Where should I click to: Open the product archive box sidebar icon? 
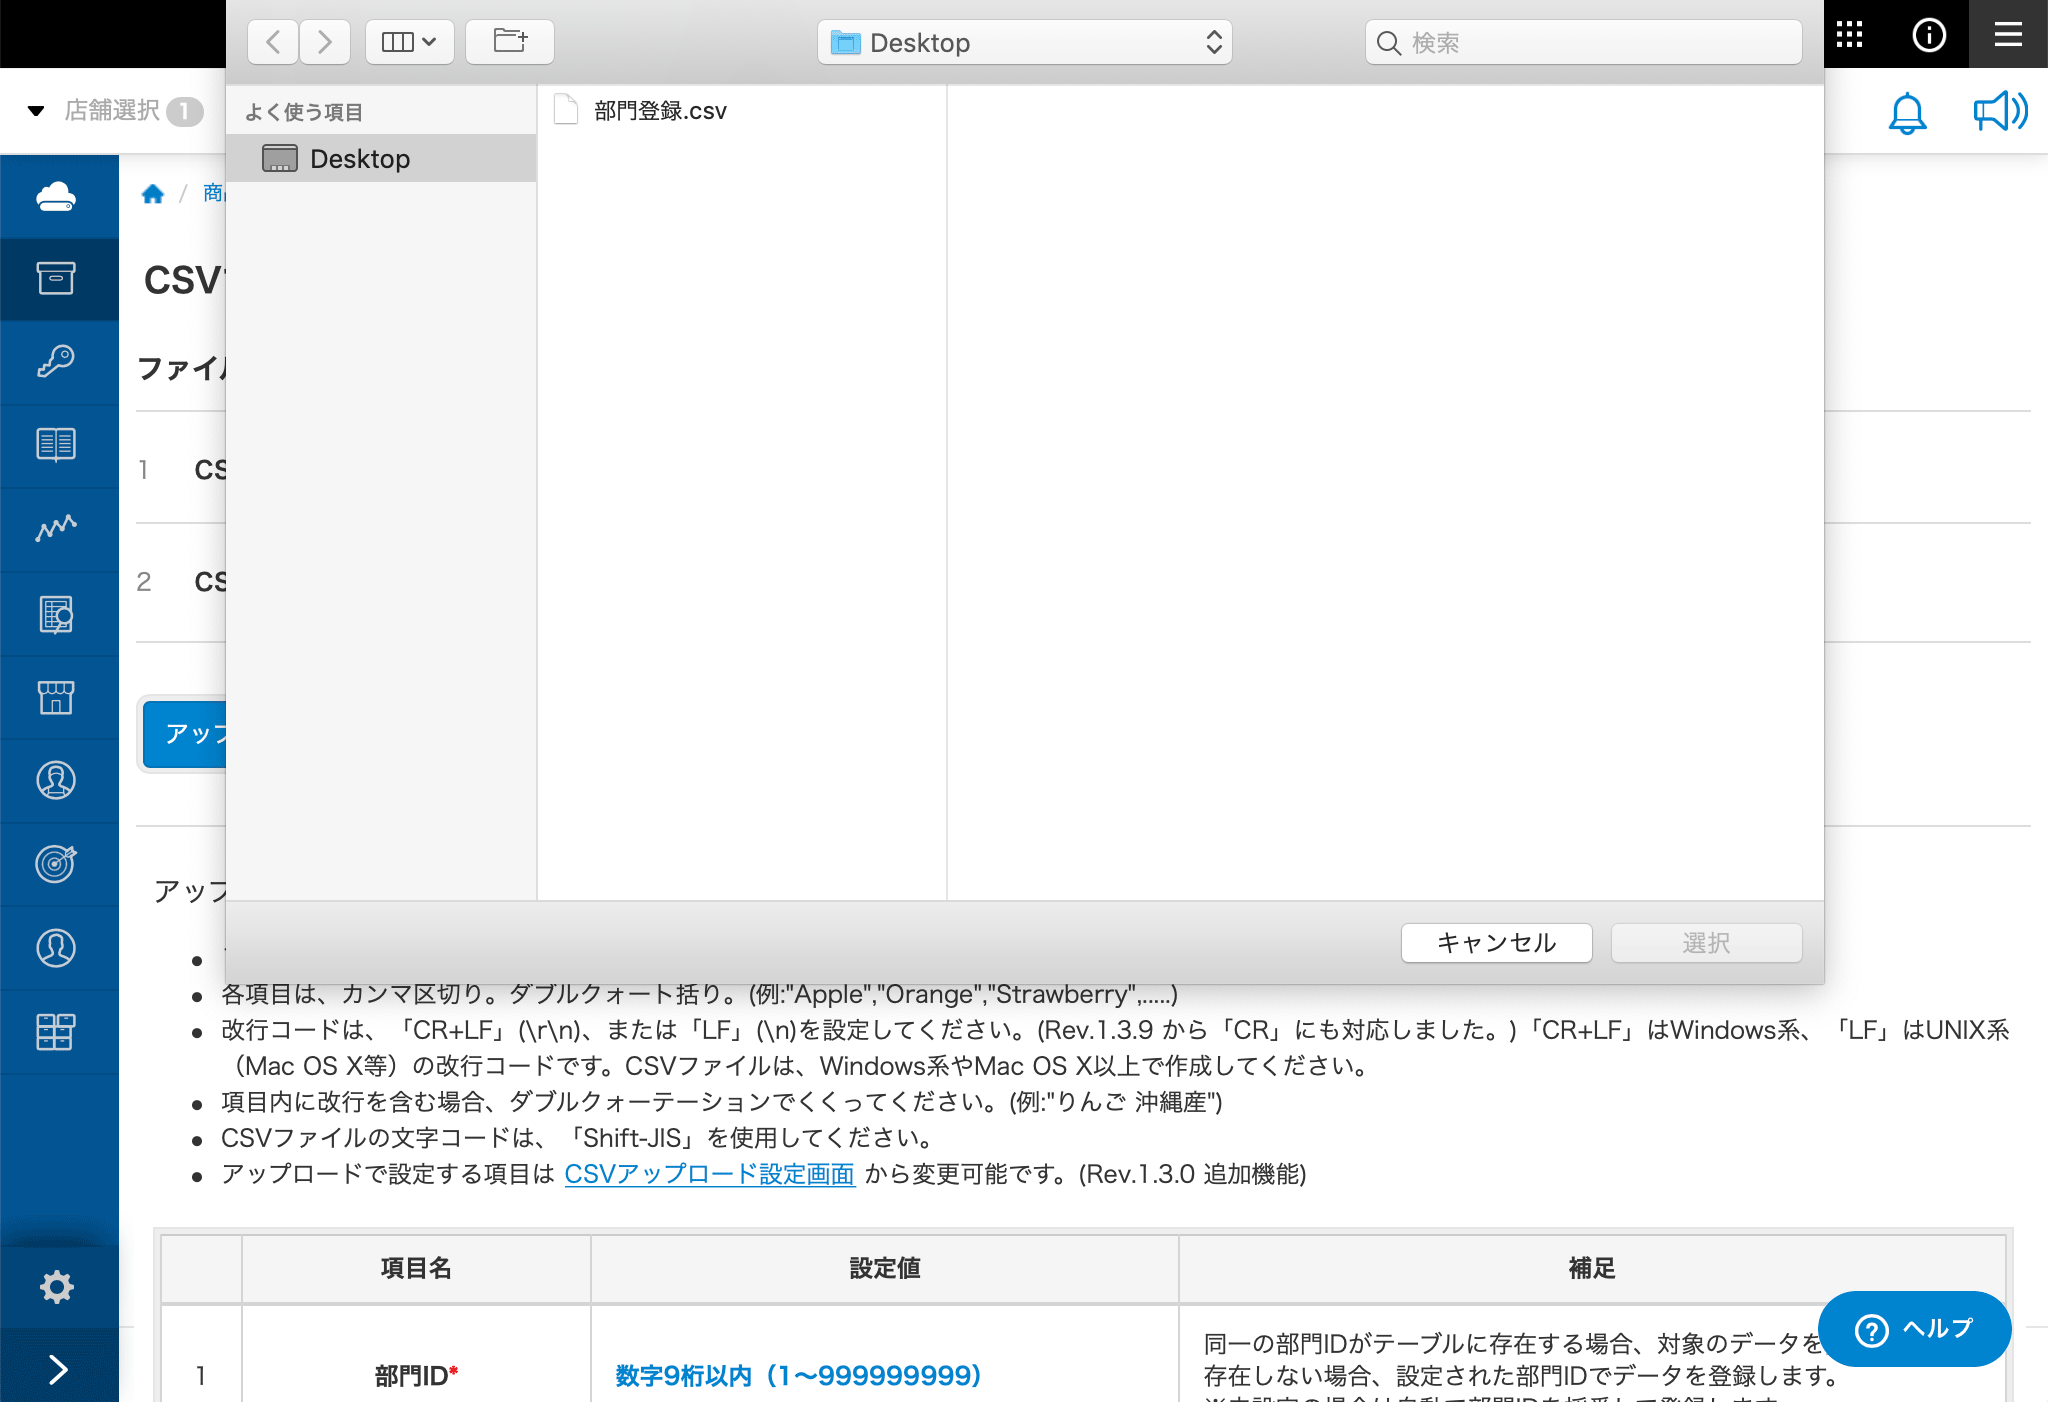(x=57, y=279)
